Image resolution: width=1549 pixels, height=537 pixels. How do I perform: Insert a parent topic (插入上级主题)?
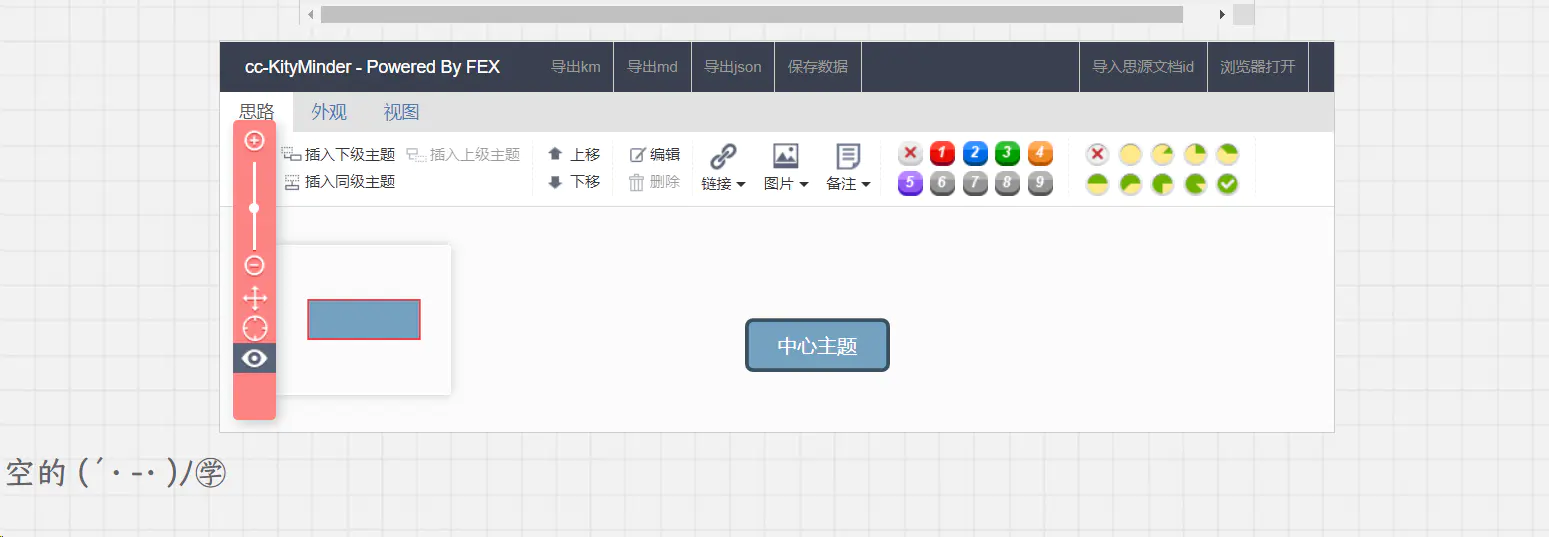tap(463, 155)
